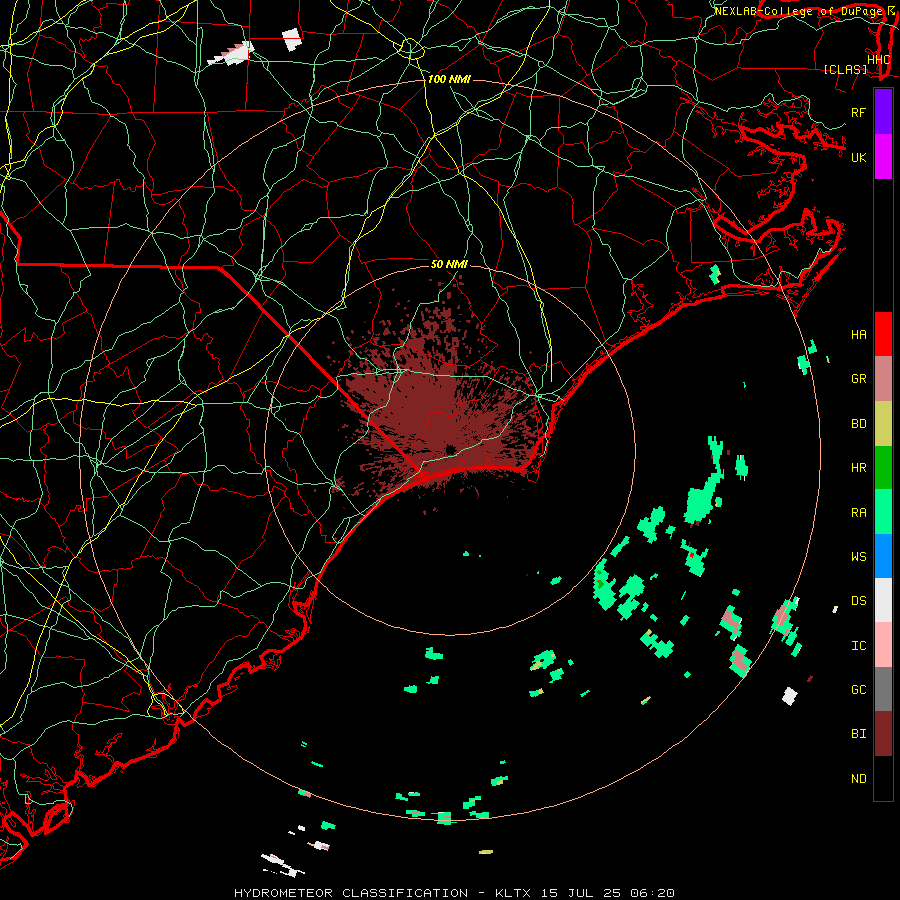Click the 'WS' legend label

coord(859,557)
